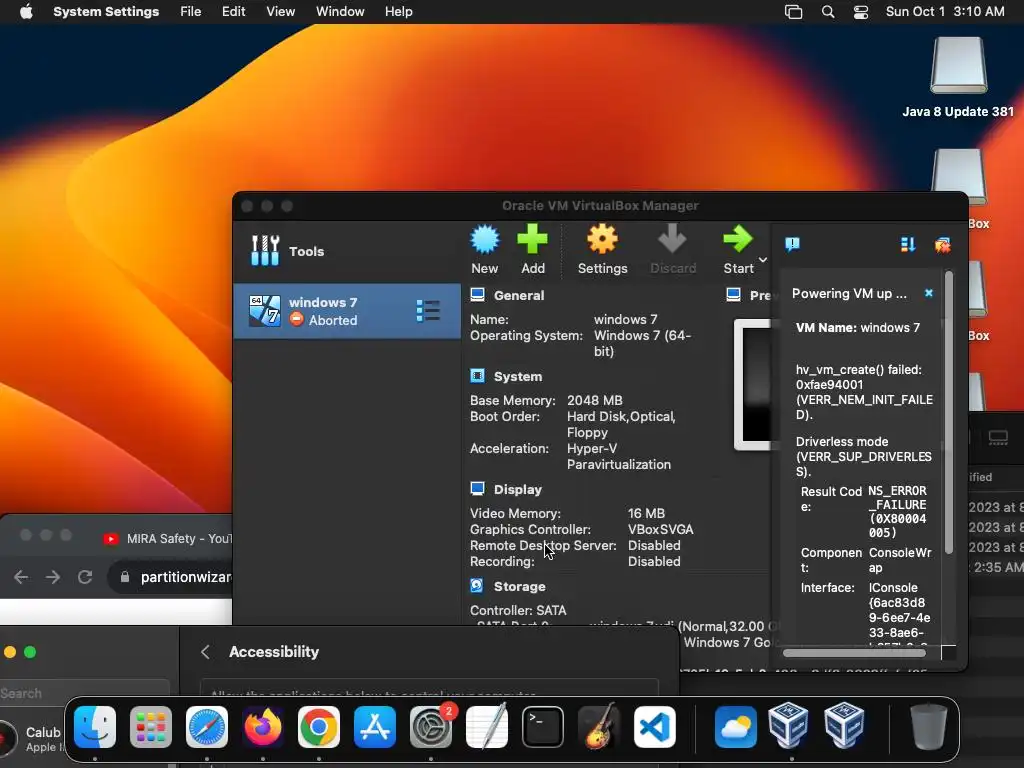Open Control Center in menu bar
This screenshot has width=1024, height=768.
(861, 12)
